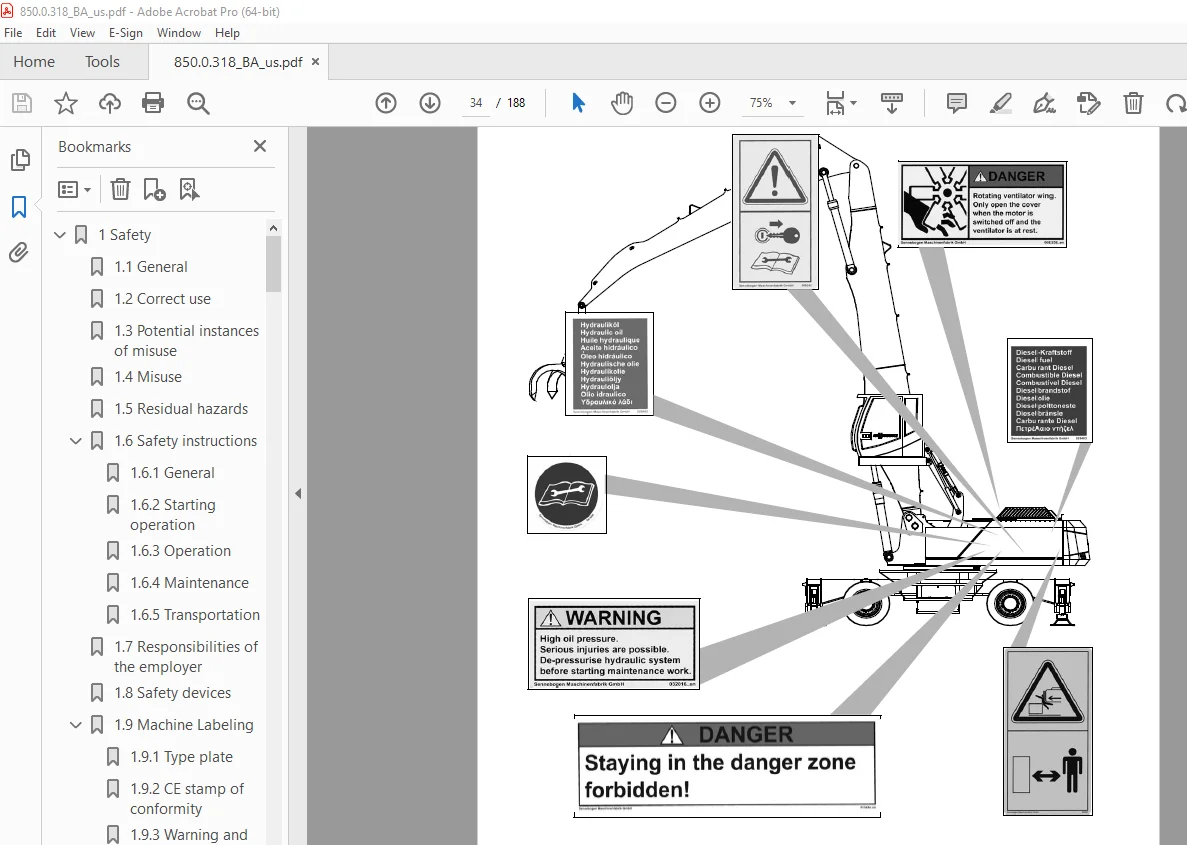Open bookmarks options dropdown
The image size is (1187, 845).
tap(75, 189)
